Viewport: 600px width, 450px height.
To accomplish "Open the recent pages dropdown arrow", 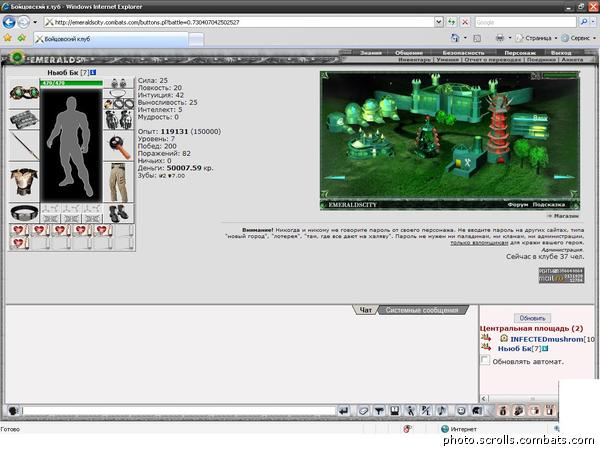I will (35, 22).
